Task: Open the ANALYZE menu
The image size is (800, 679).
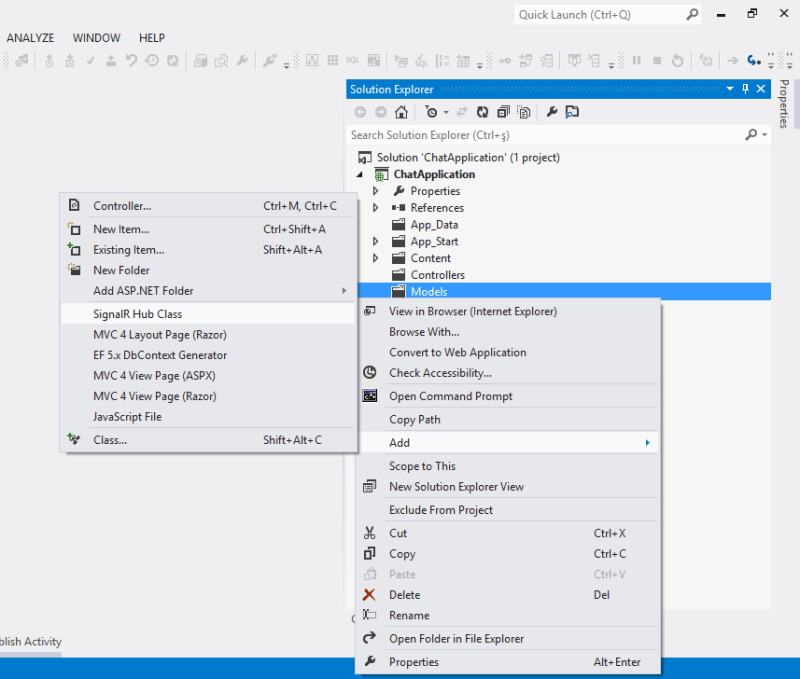Action: click(30, 37)
